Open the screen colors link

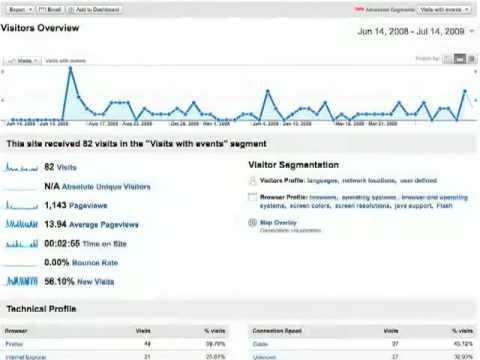[310, 206]
